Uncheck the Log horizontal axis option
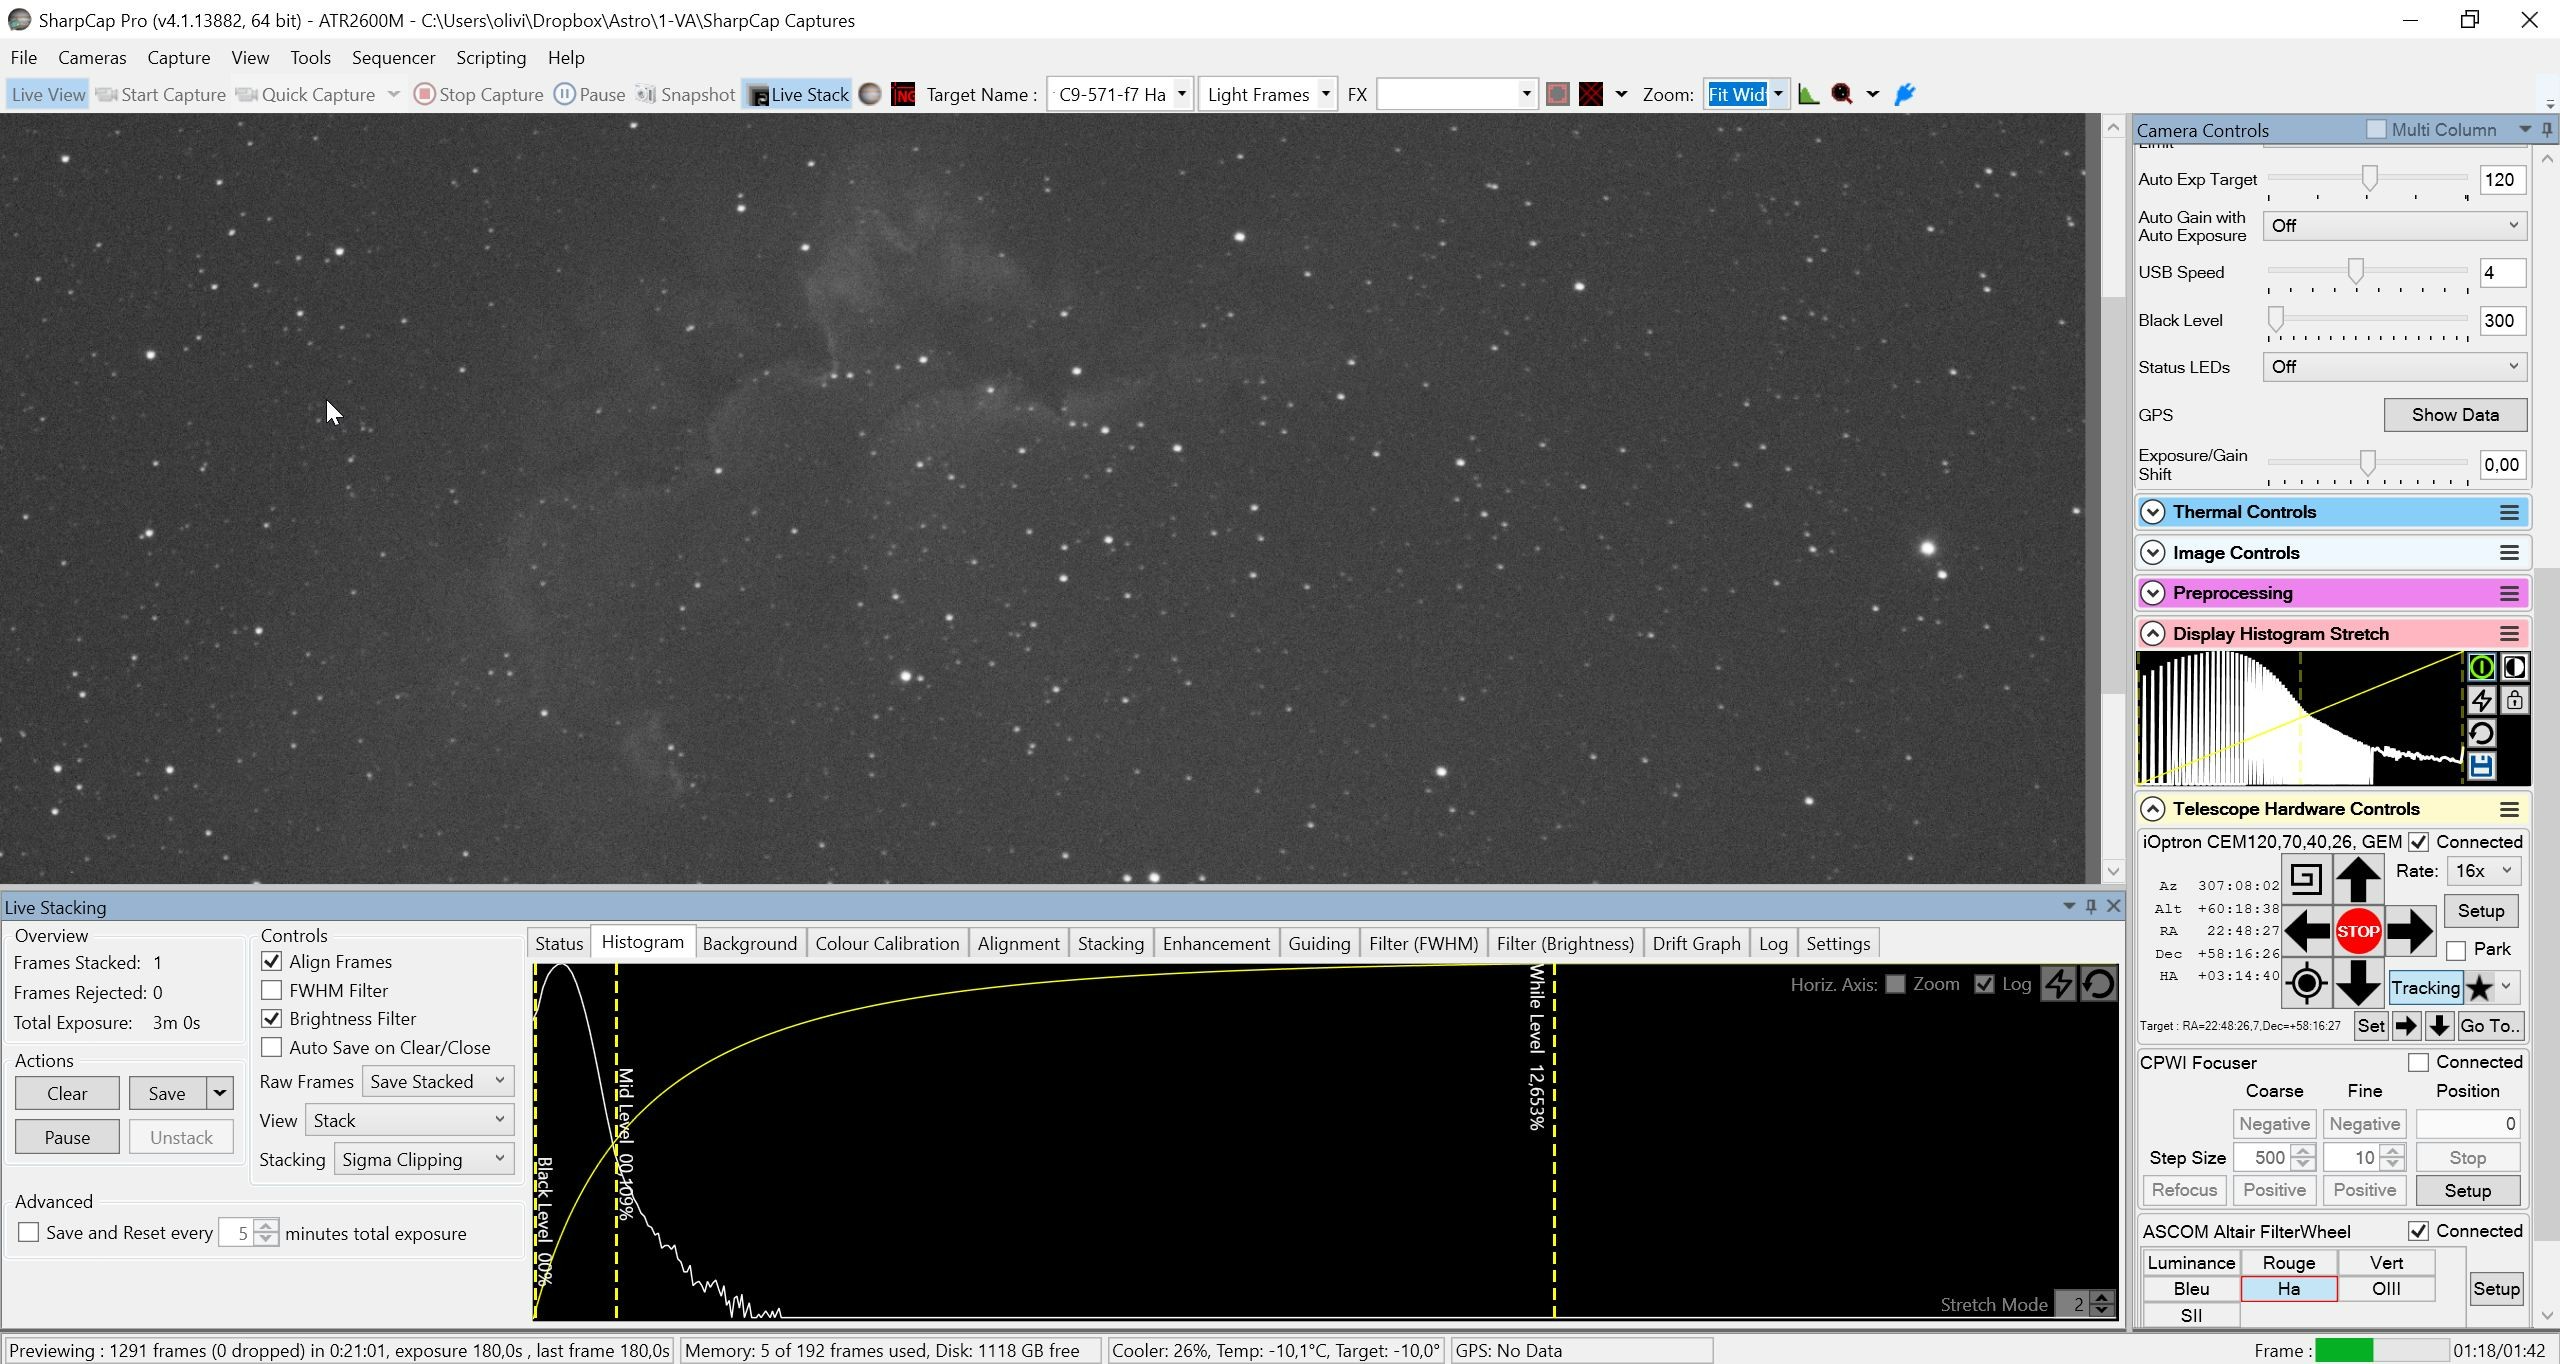Image resolution: width=2560 pixels, height=1364 pixels. pos(1984,984)
